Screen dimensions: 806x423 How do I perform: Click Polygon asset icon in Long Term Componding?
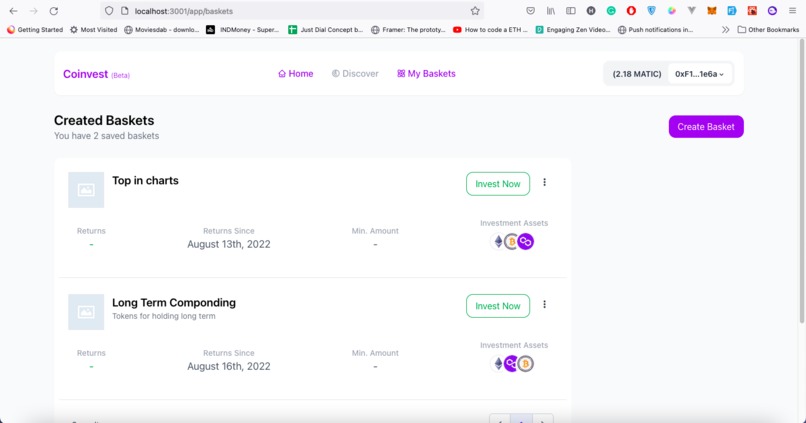(511, 363)
